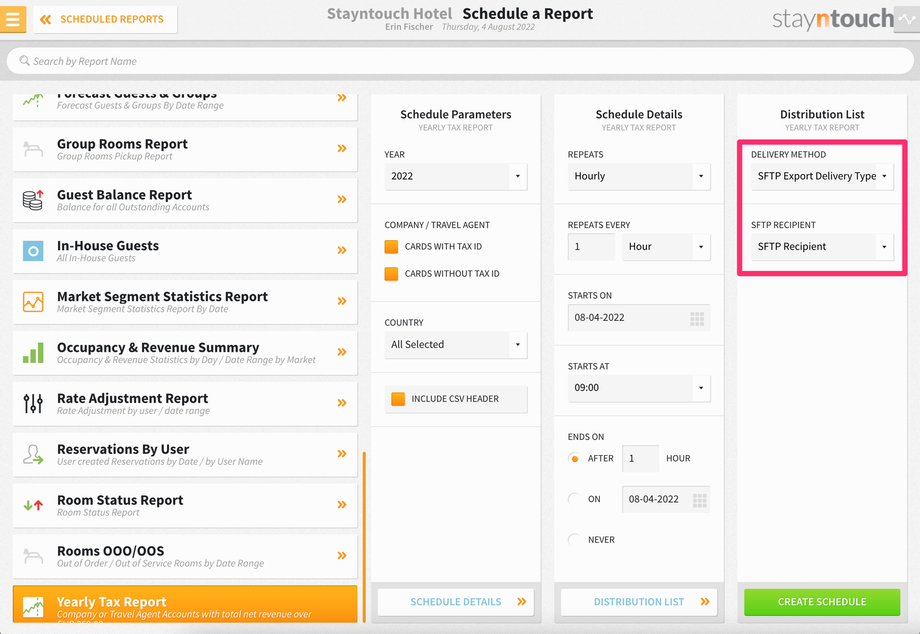Select the On radio button for Ends On
This screenshot has height=634, width=920.
point(574,499)
